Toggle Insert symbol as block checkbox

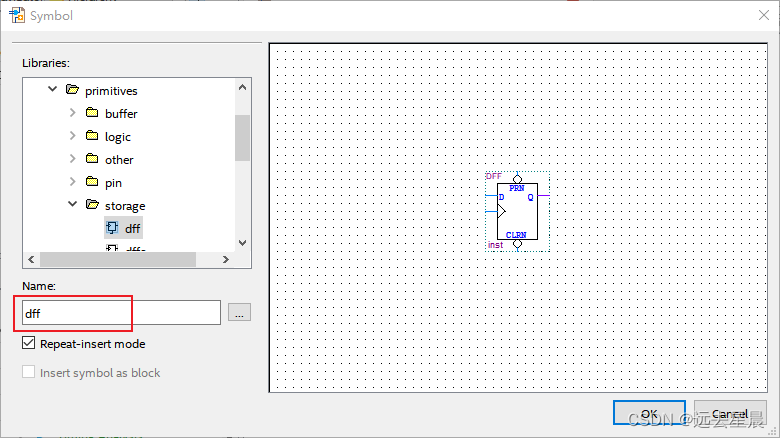[28, 372]
